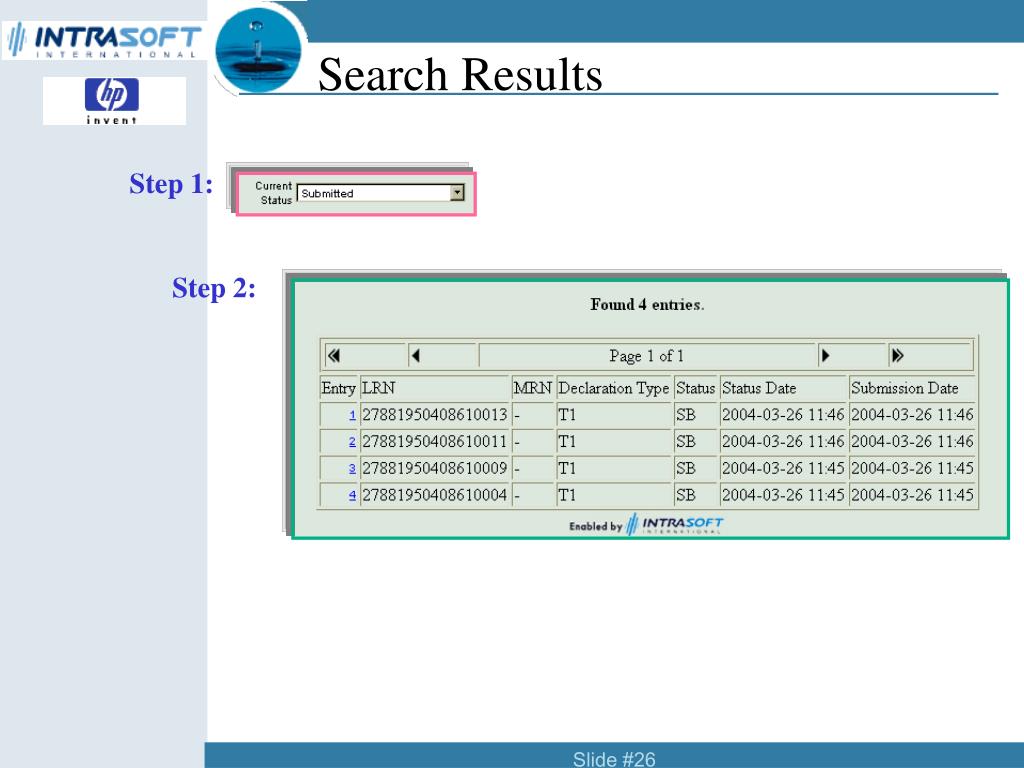Click the Entry column header
The image size is (1024, 768).
[338, 389]
